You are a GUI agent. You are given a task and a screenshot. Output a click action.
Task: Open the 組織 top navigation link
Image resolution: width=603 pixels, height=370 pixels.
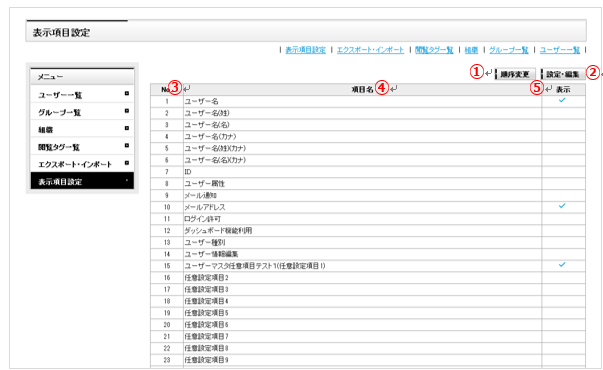pos(471,50)
